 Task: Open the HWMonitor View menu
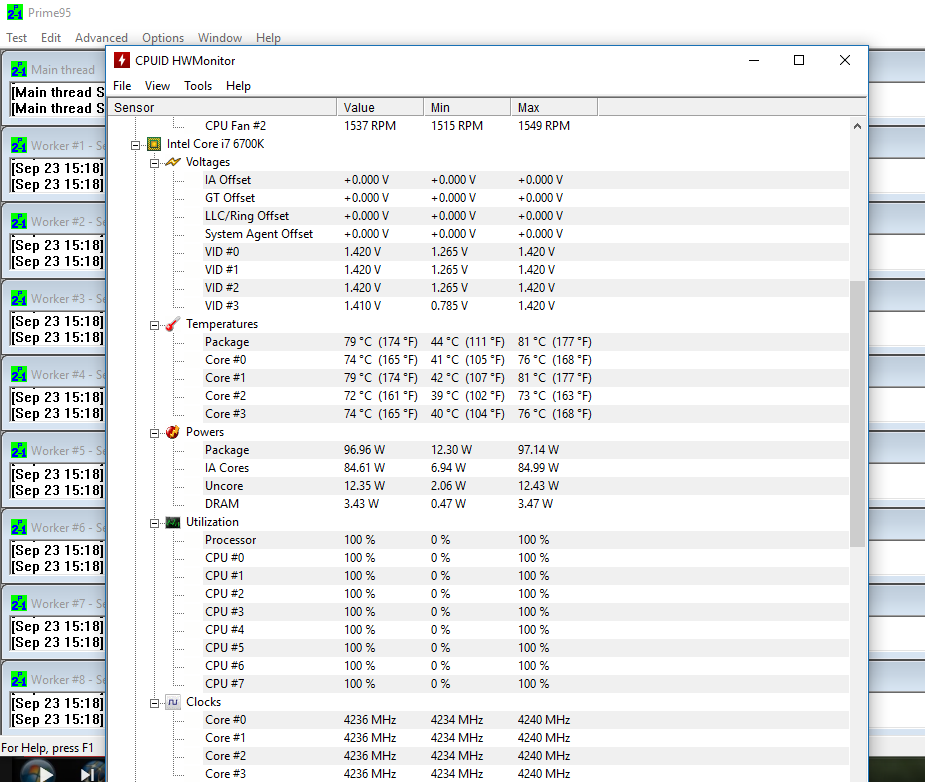coord(157,86)
